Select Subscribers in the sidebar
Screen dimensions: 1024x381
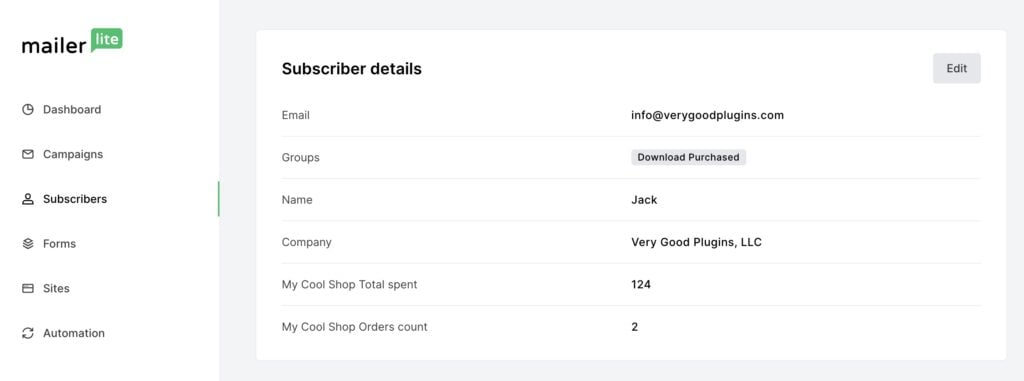click(75, 199)
